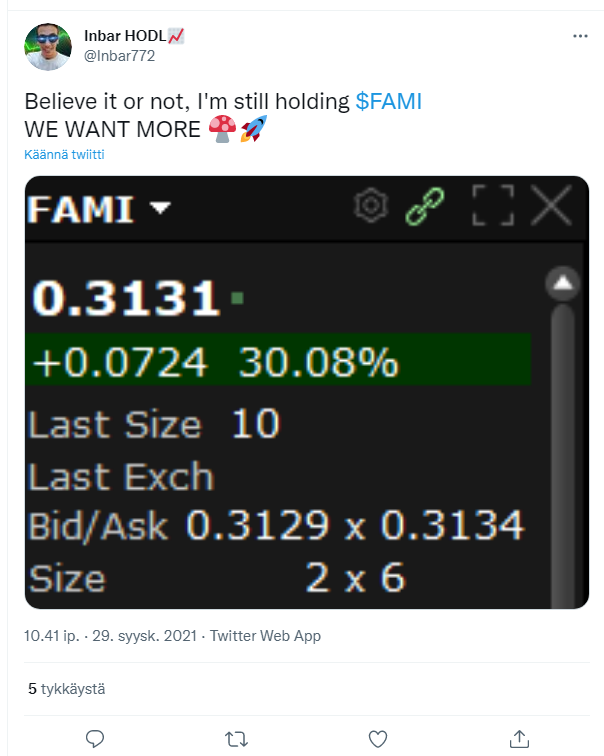The height and width of the screenshot is (756, 604).
Task: Click the Twitter Web App source link
Action: click(264, 636)
